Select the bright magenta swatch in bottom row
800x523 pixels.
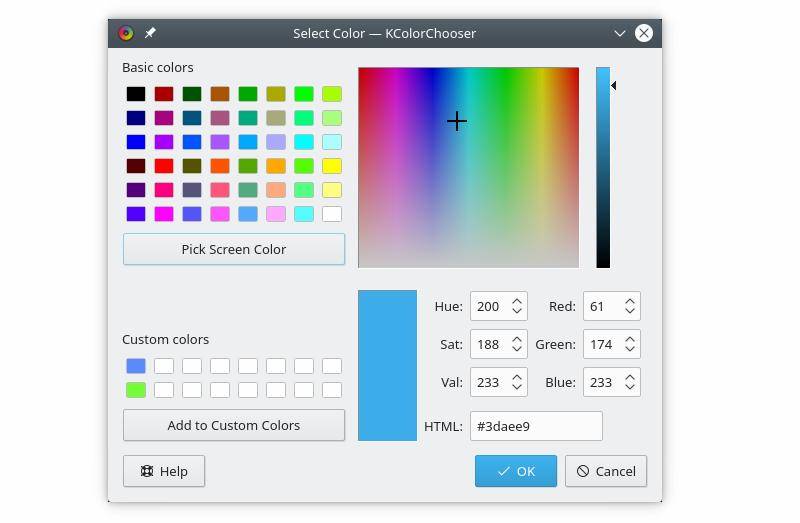point(164,214)
